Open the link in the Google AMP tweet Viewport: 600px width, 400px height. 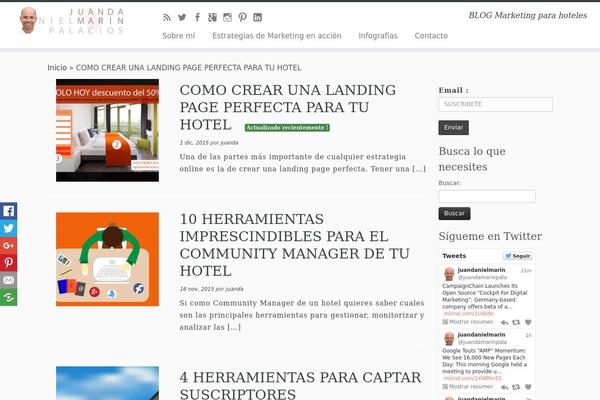pos(472,378)
